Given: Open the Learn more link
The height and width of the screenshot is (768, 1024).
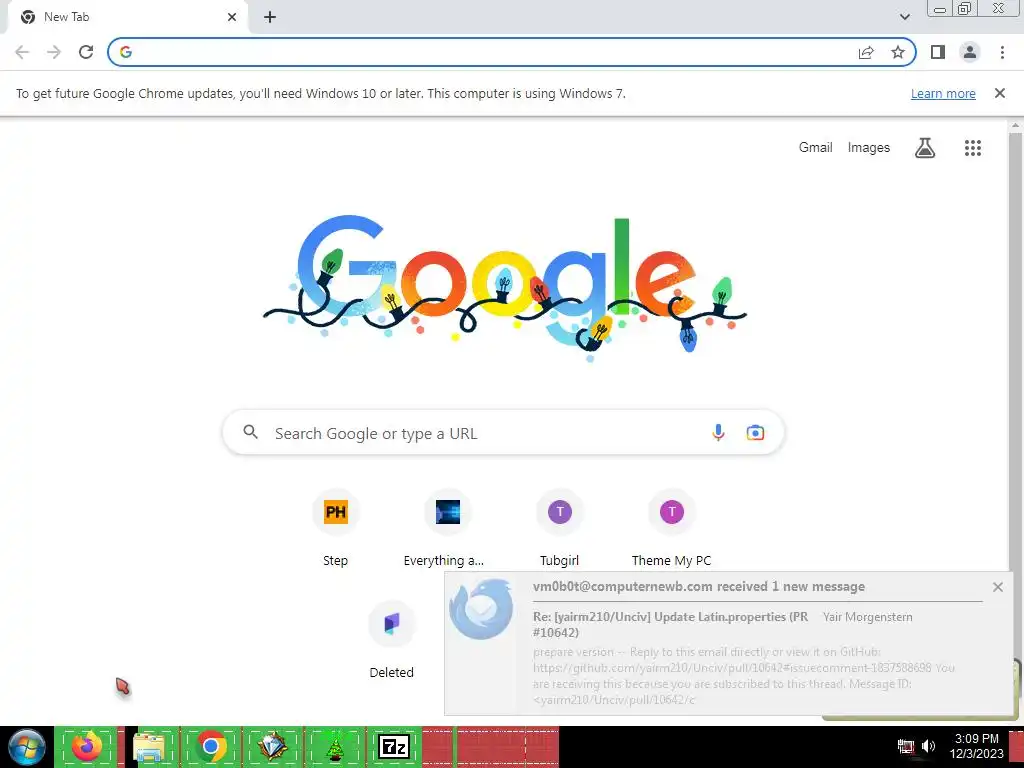Looking at the screenshot, I should tap(943, 93).
